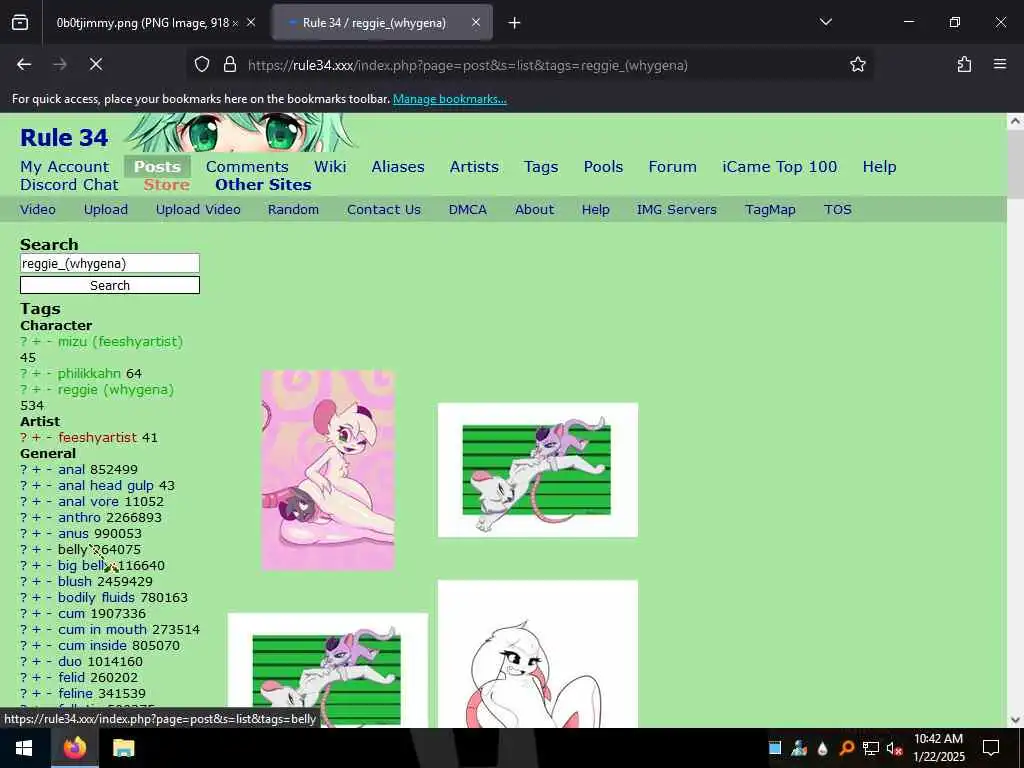Open File Explorer from the taskbar
This screenshot has width=1024, height=768.
(x=123, y=748)
